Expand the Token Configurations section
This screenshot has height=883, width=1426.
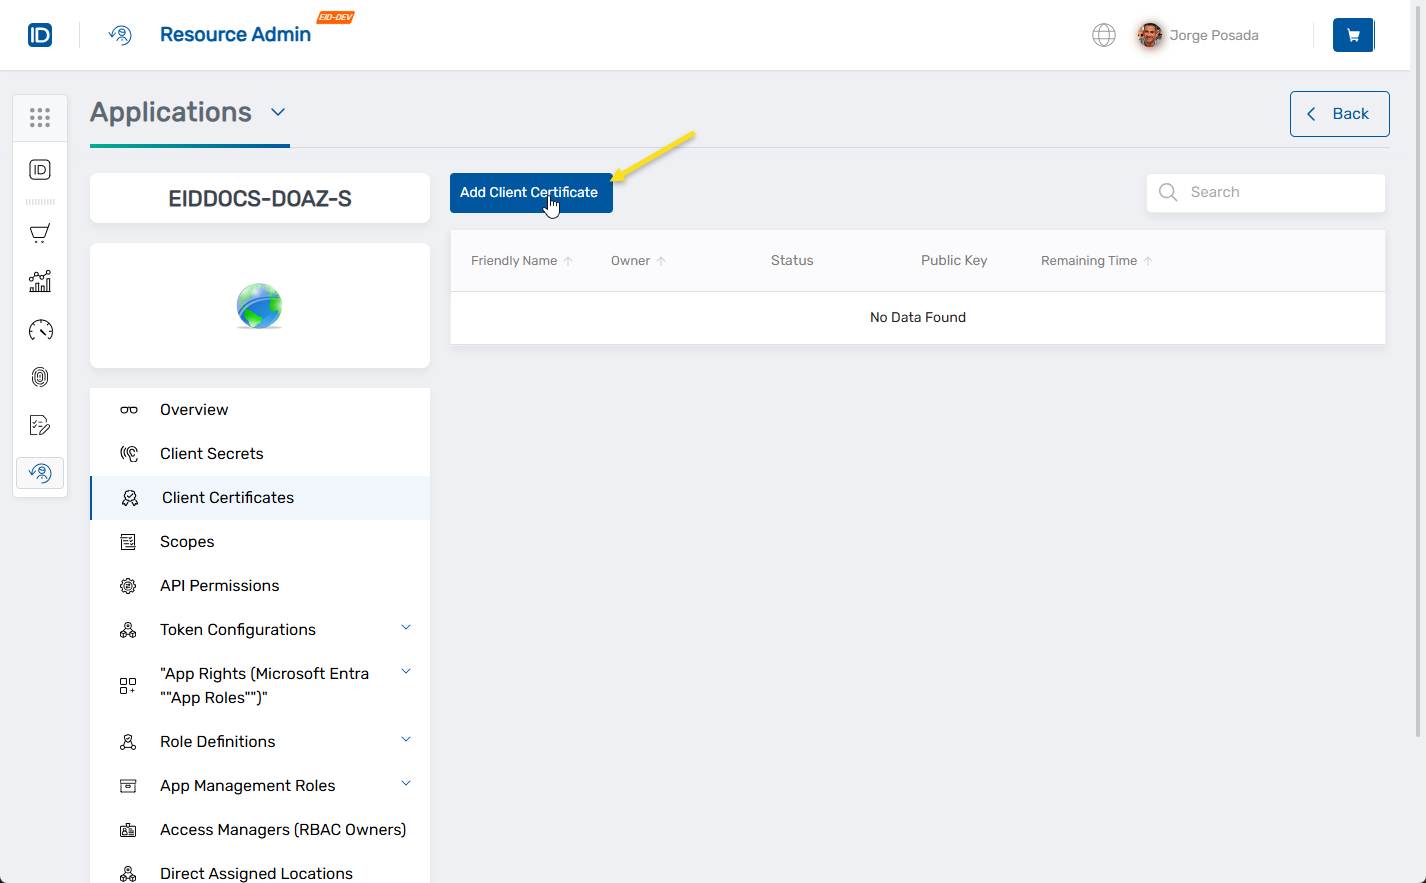coord(406,627)
